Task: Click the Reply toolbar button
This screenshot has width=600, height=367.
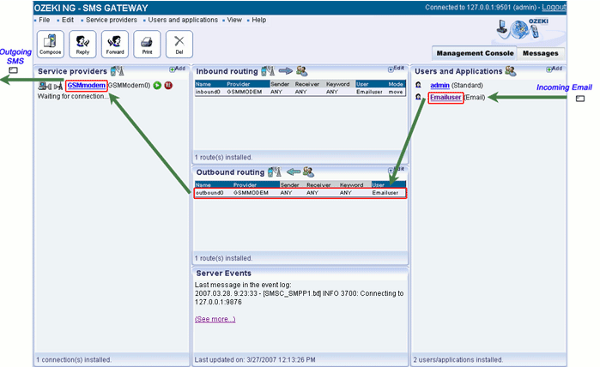Action: point(82,44)
